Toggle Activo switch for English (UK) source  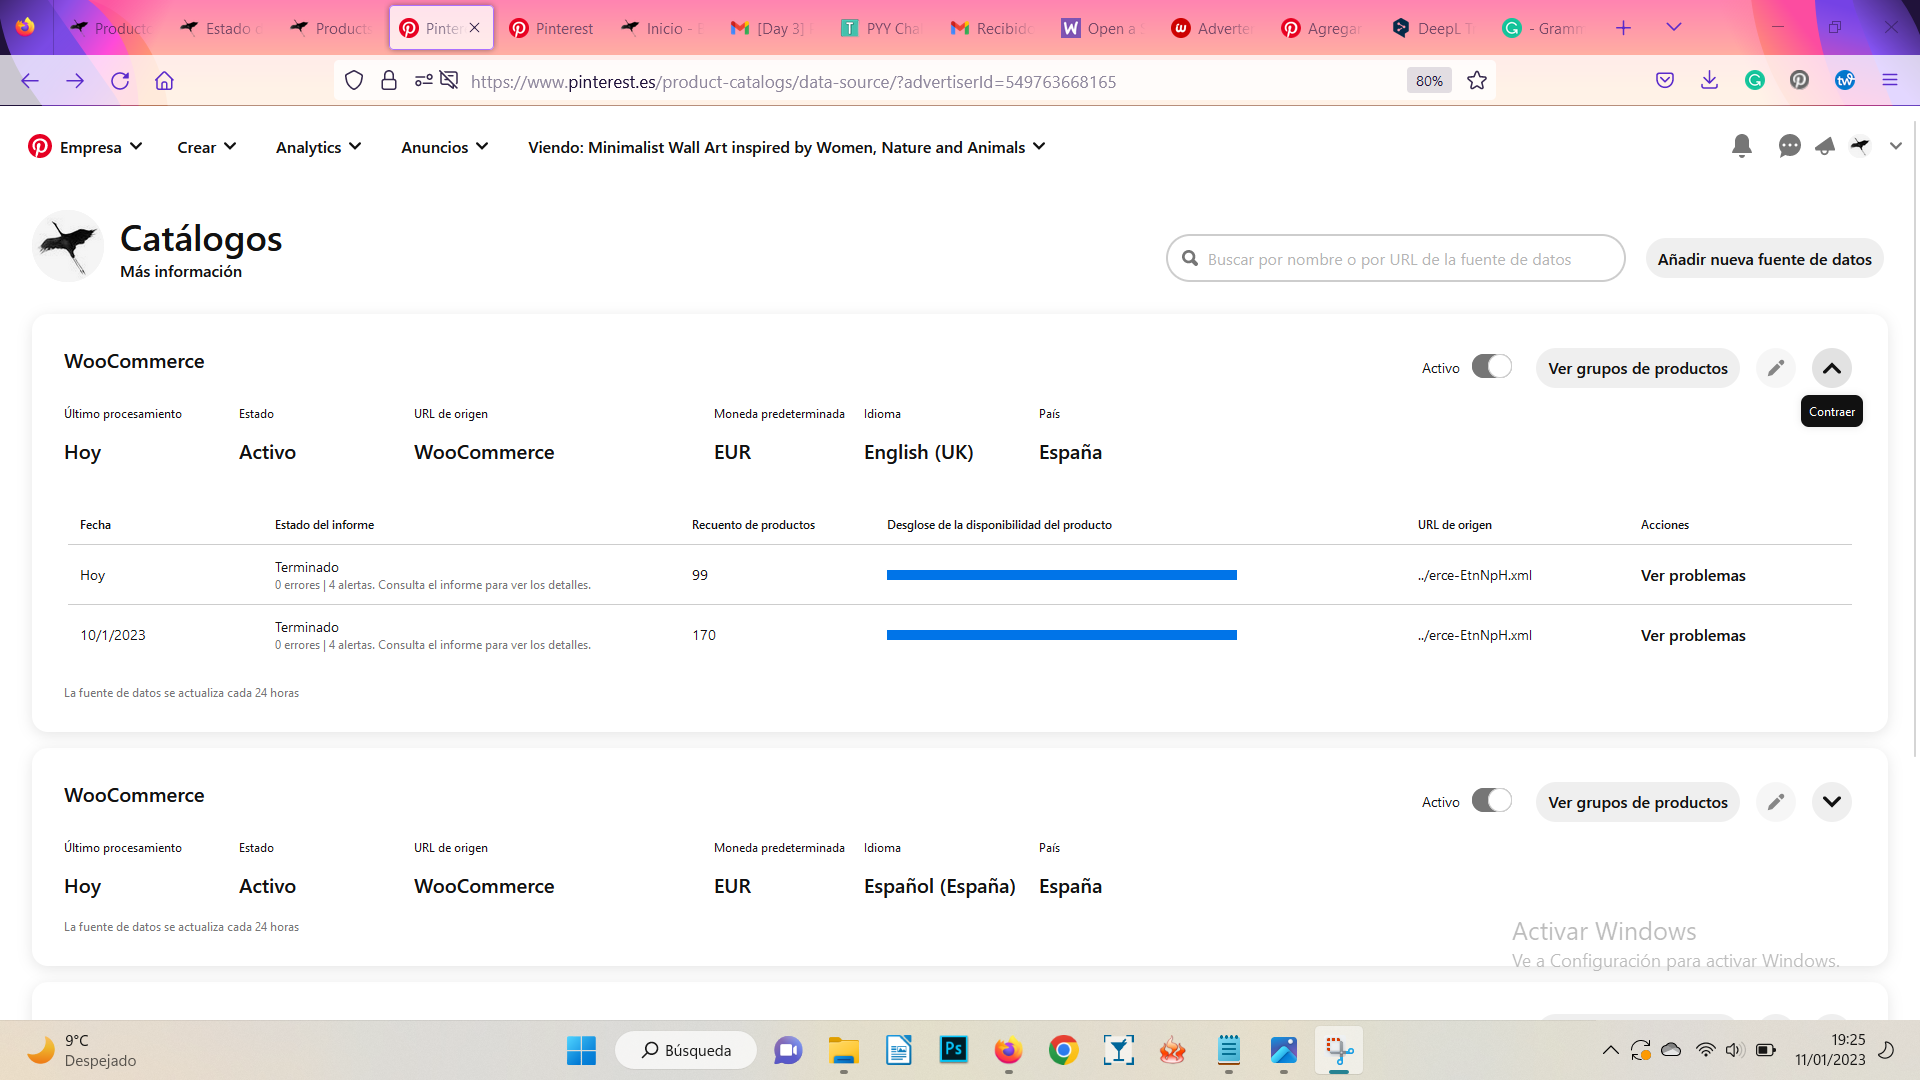pos(1491,367)
